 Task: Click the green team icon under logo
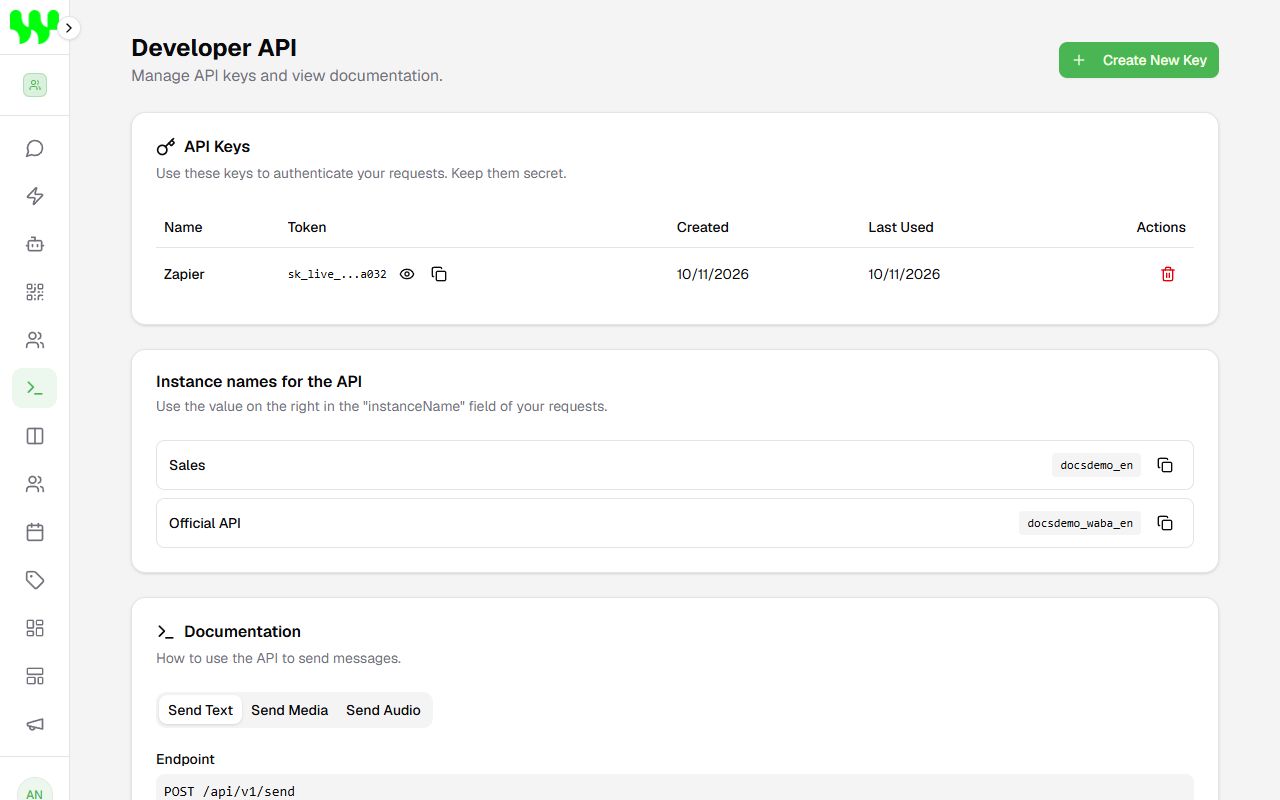pos(35,85)
